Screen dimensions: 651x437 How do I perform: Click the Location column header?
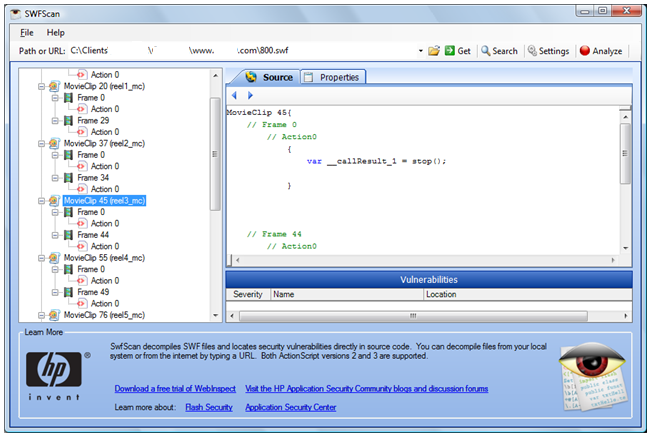click(528, 294)
